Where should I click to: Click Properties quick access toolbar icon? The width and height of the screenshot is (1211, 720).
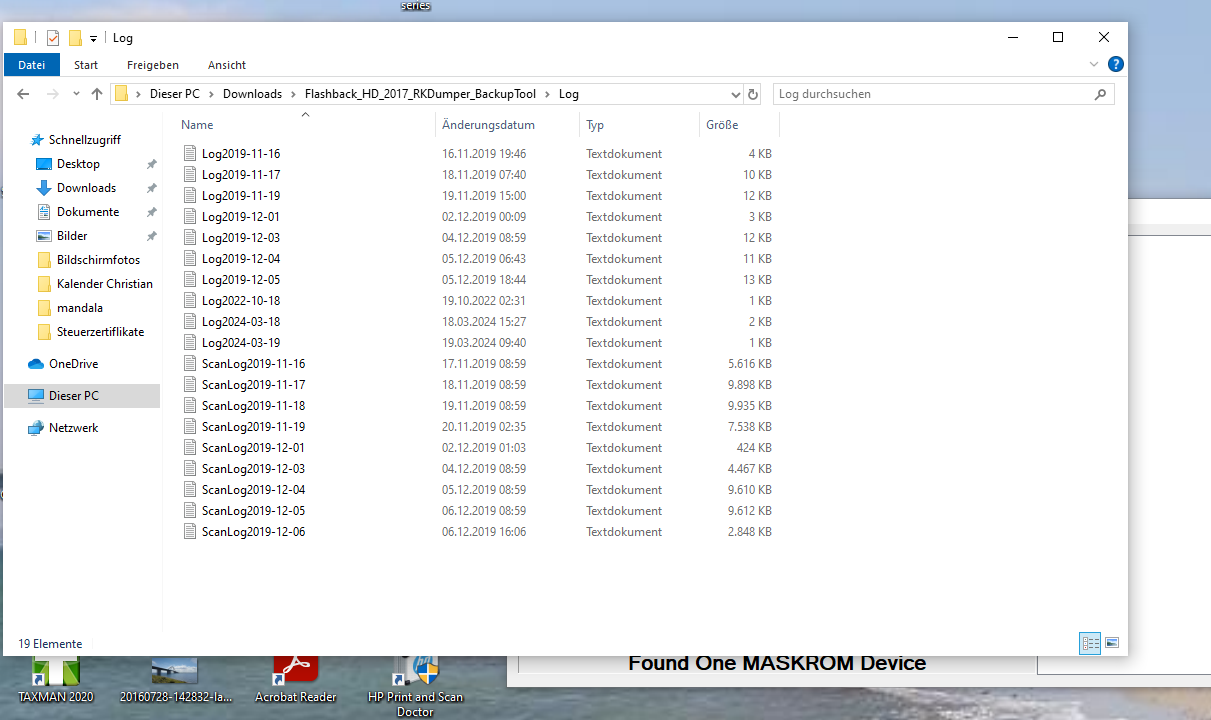click(53, 38)
